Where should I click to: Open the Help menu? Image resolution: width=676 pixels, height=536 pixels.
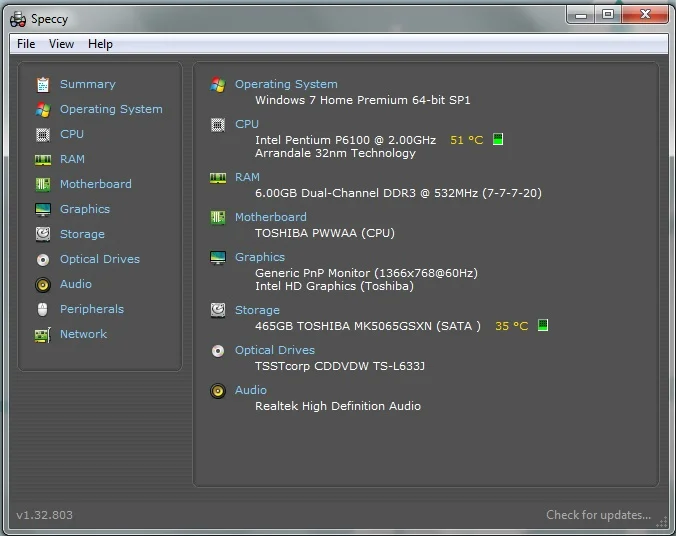point(100,44)
